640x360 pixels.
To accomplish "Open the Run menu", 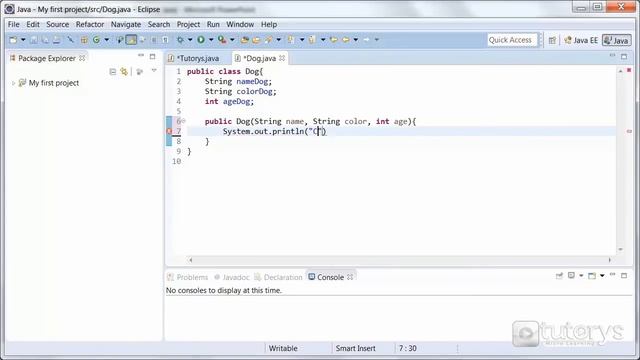I will tap(213, 24).
